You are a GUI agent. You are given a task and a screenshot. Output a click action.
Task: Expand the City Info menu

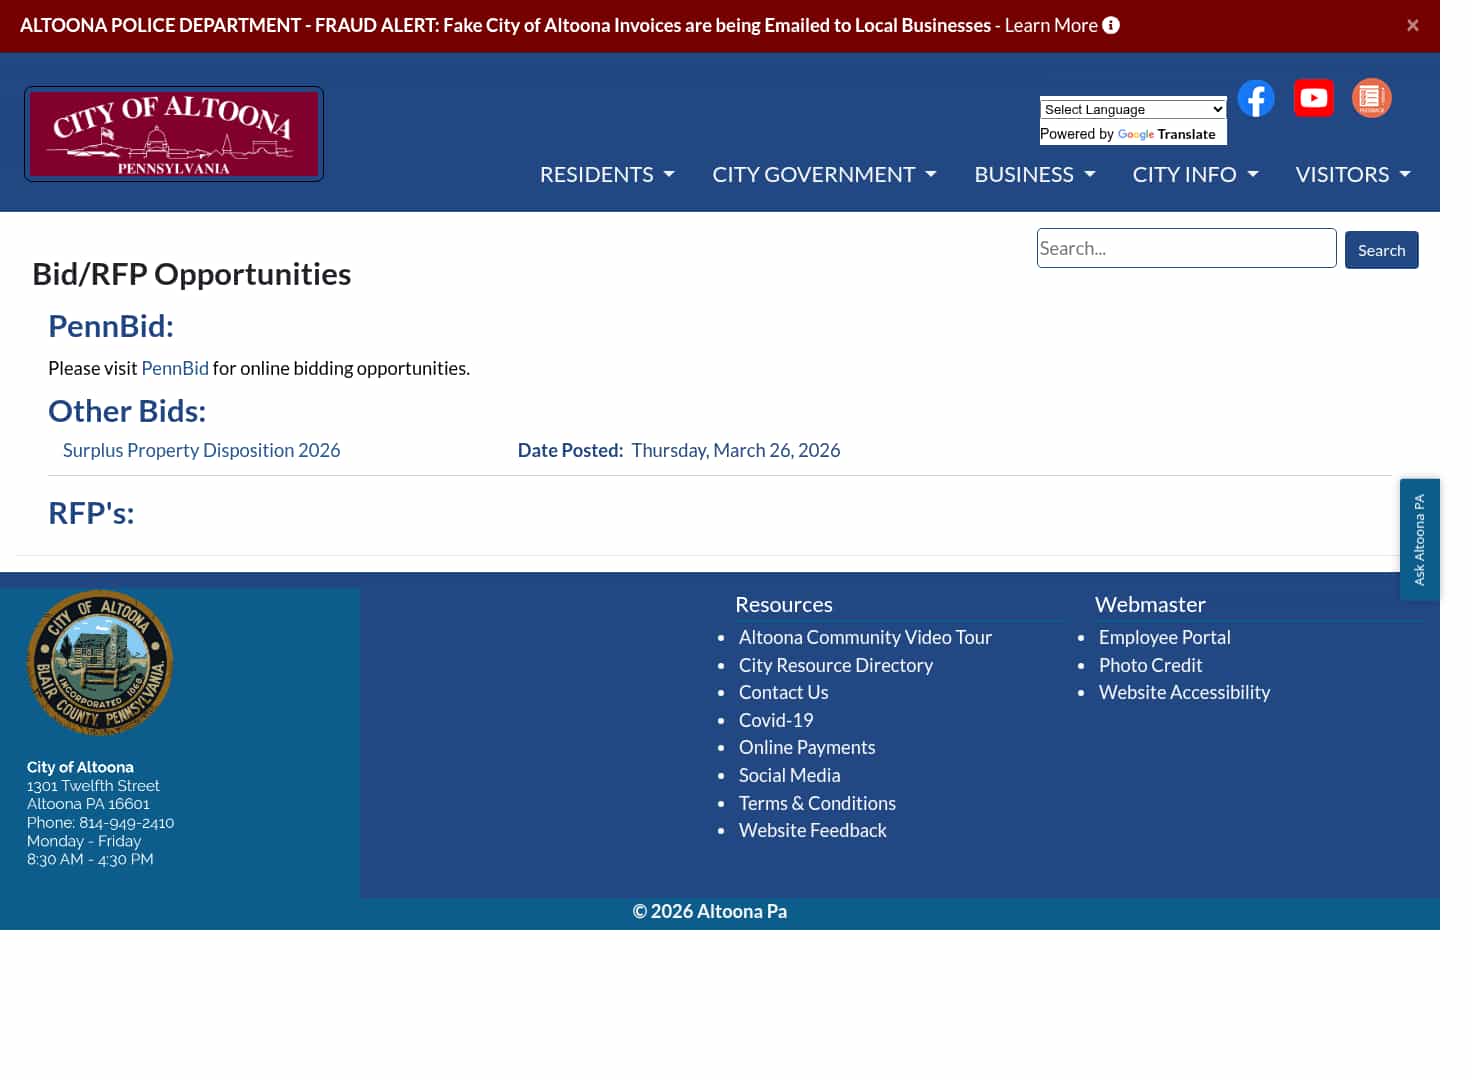1195,174
